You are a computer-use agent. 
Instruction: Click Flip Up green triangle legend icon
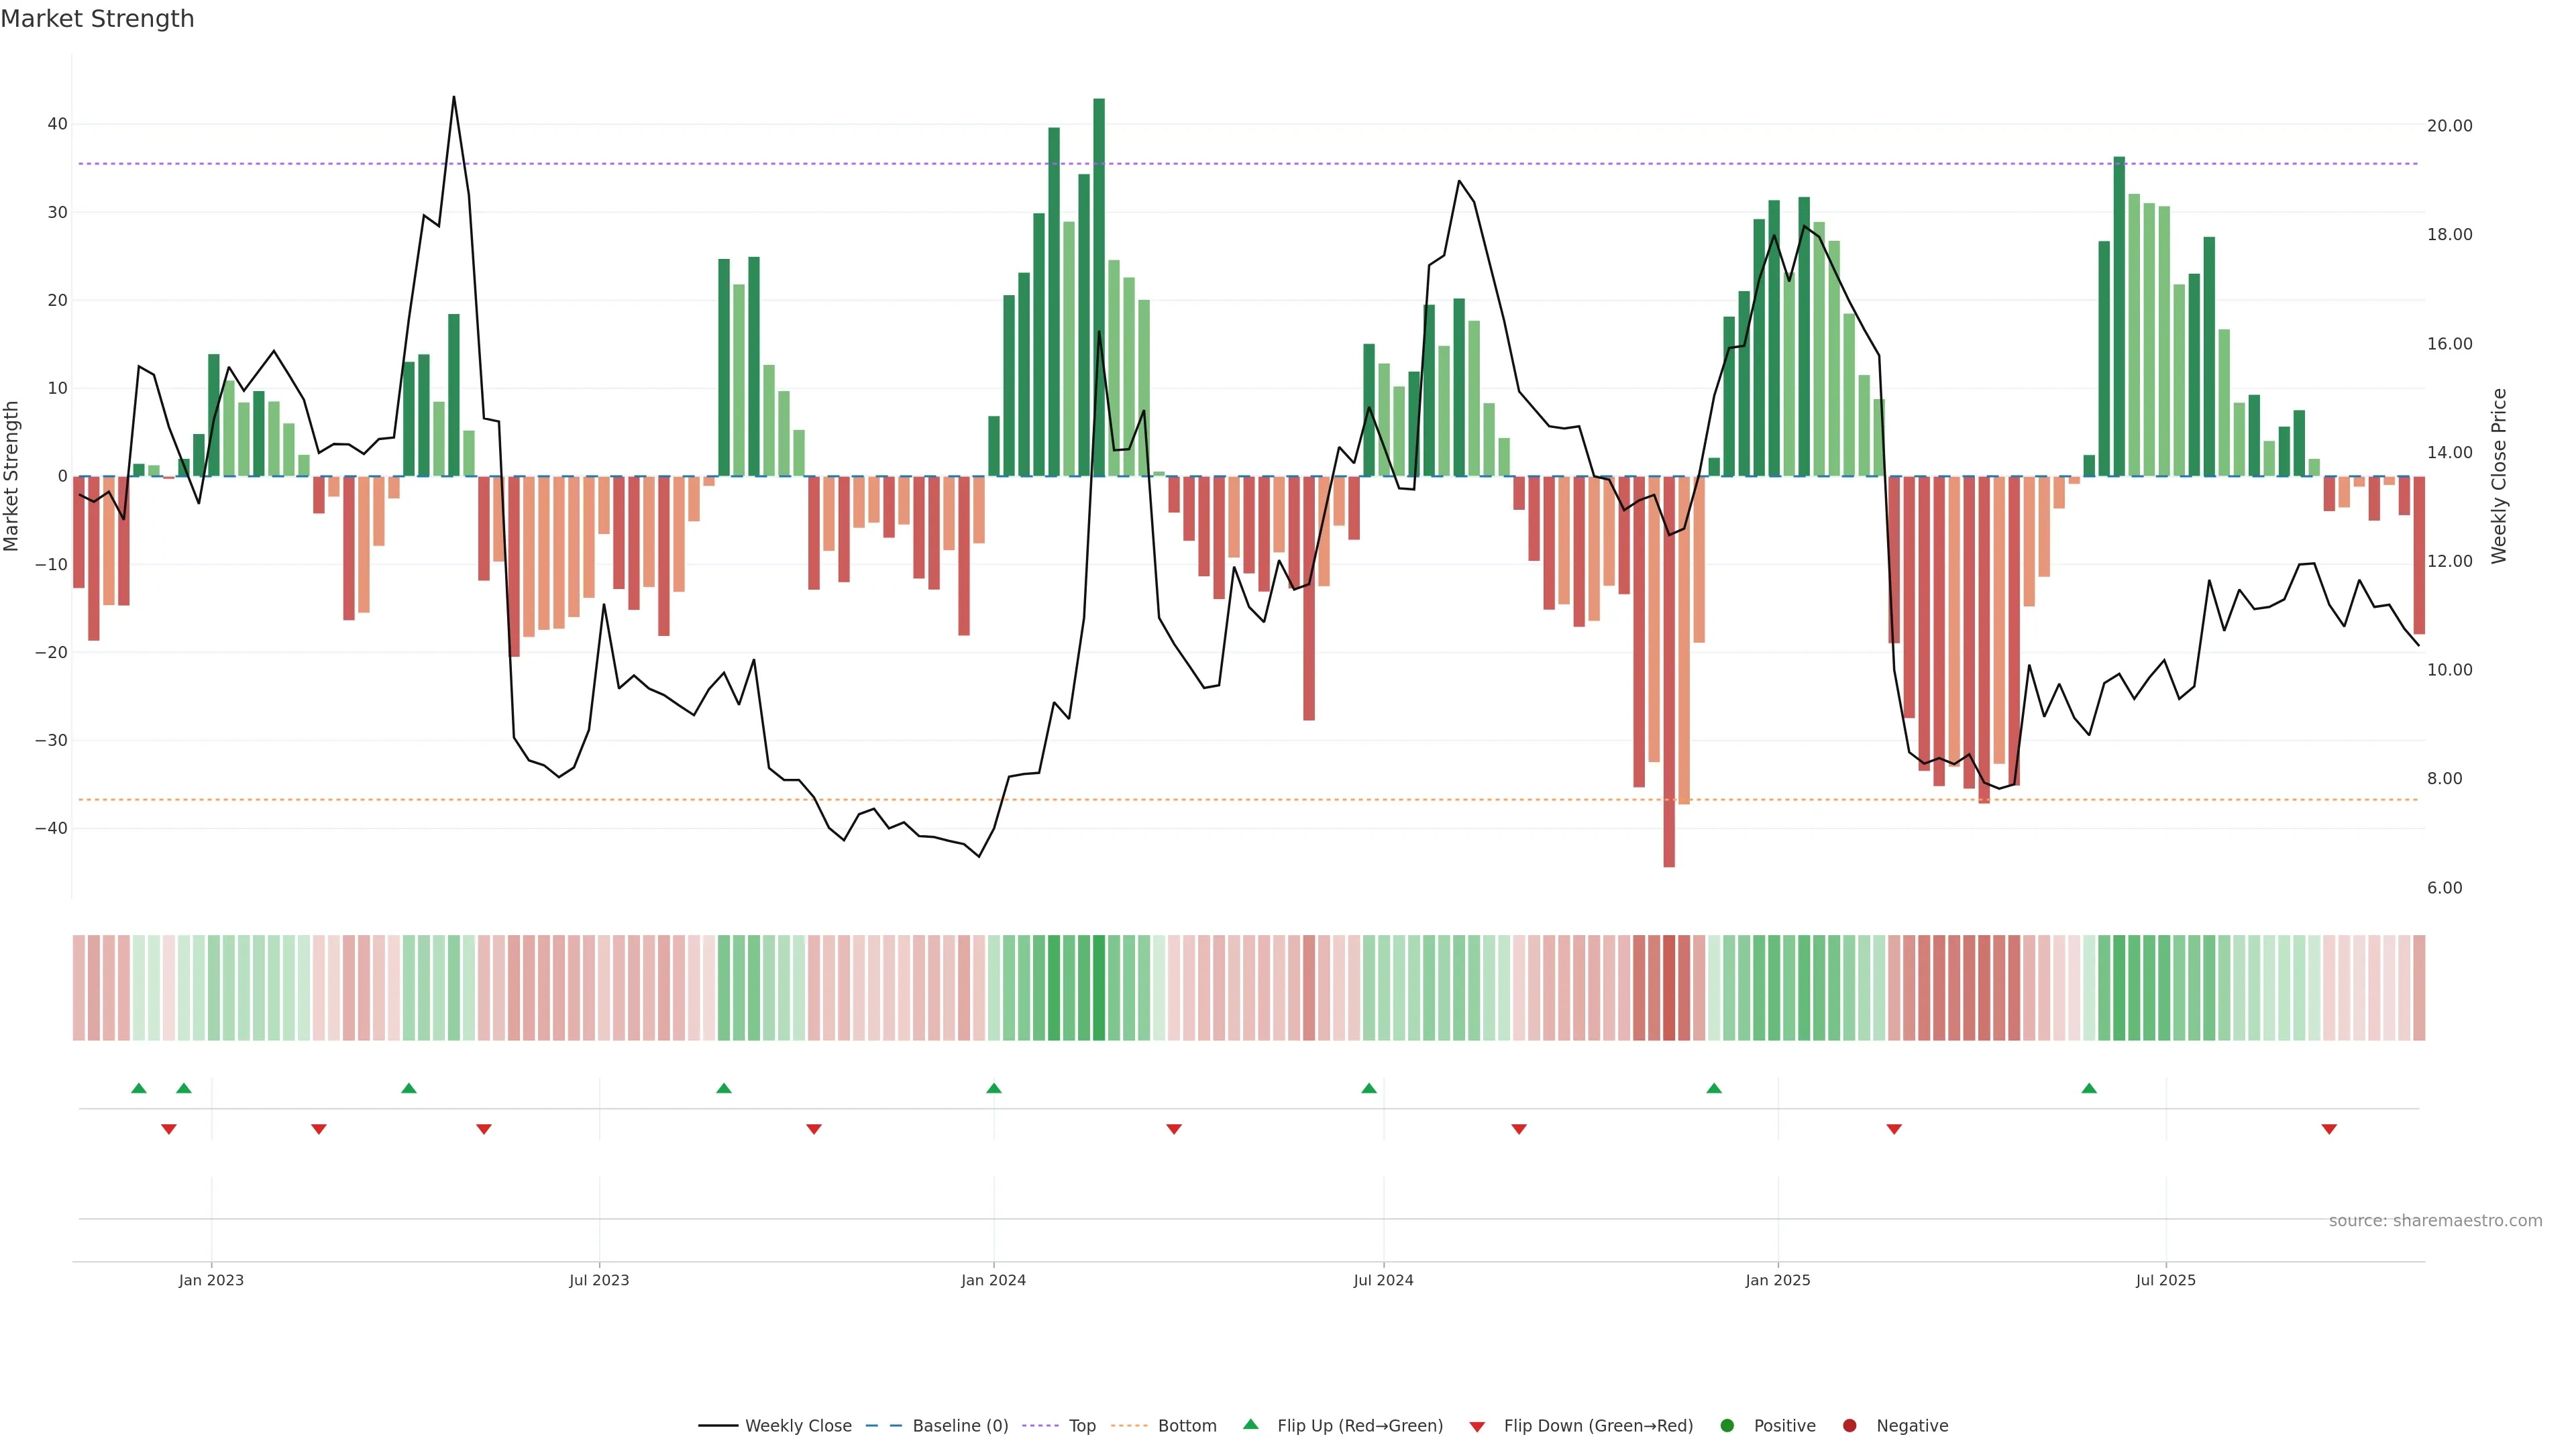click(x=1250, y=1424)
